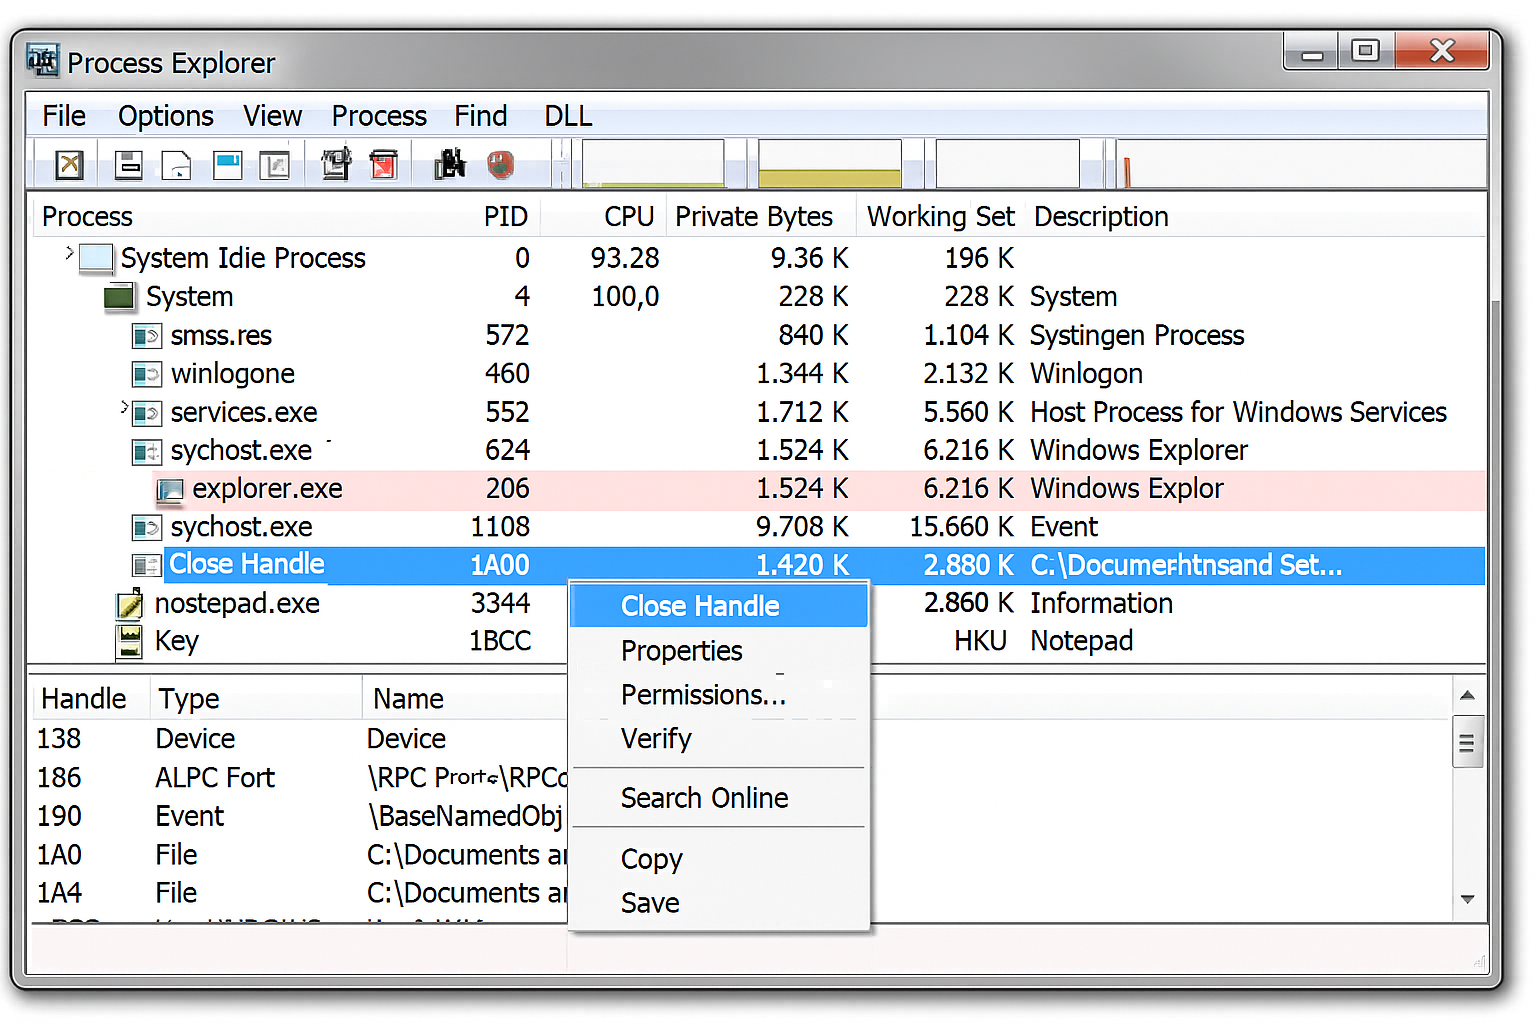Choose Verify in the context menu
This screenshot has width=1536, height=1024.
tap(718, 739)
